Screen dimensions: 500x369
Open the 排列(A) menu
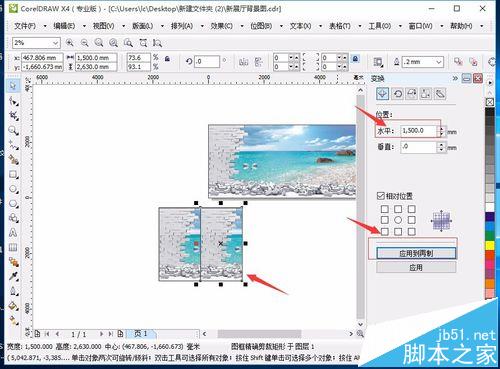coord(182,26)
